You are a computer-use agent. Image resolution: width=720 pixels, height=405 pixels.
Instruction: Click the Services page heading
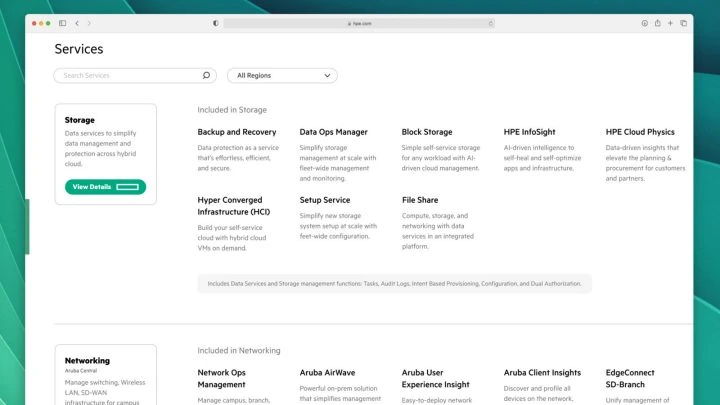point(79,49)
